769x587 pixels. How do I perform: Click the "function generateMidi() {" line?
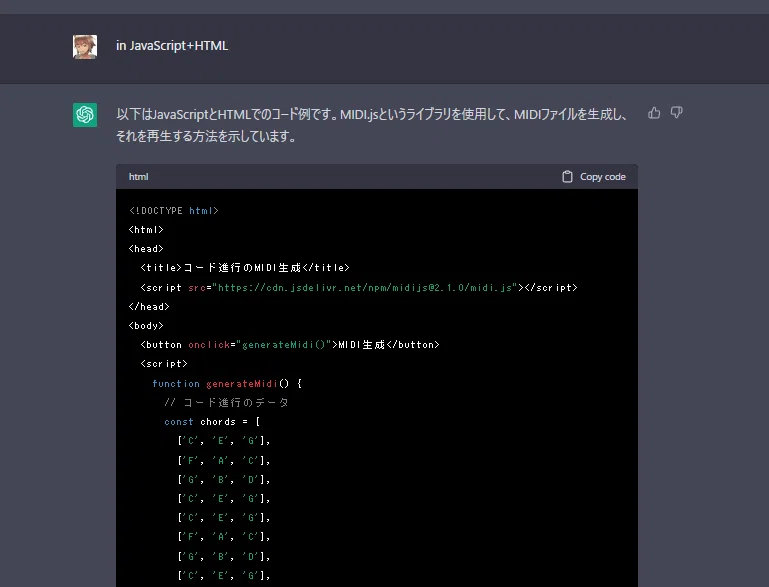tap(227, 383)
